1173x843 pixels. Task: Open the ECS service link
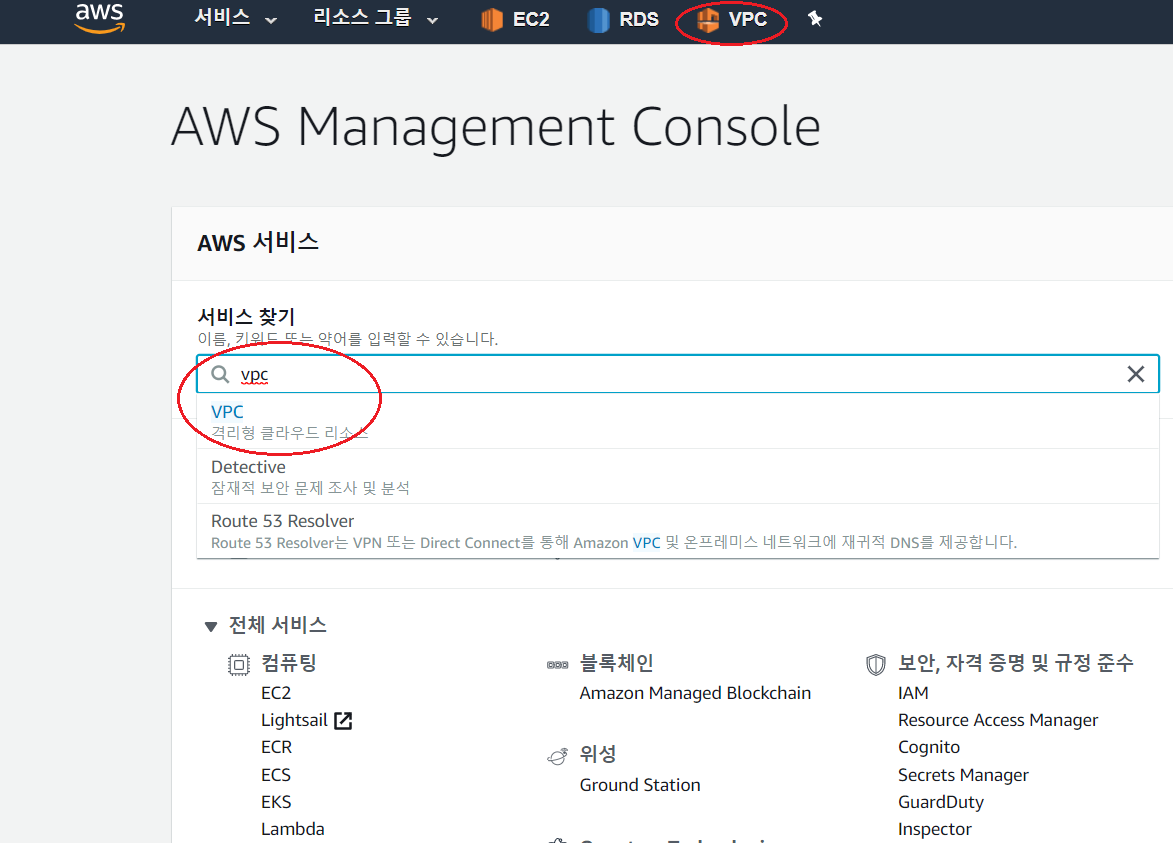click(276, 775)
